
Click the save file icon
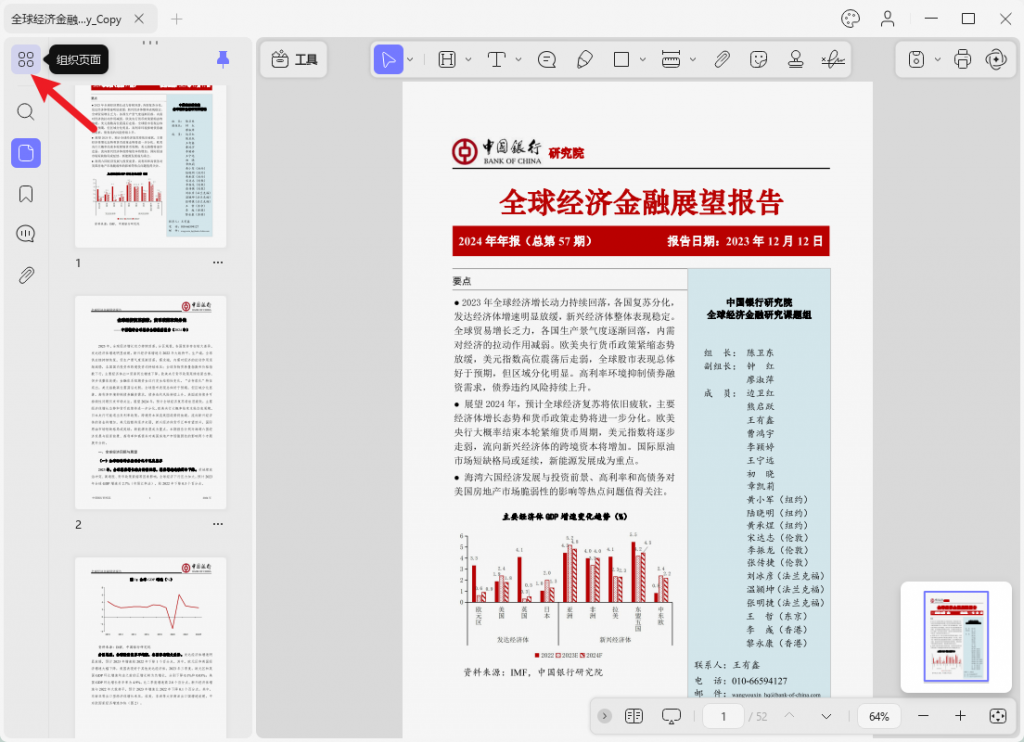coord(916,59)
